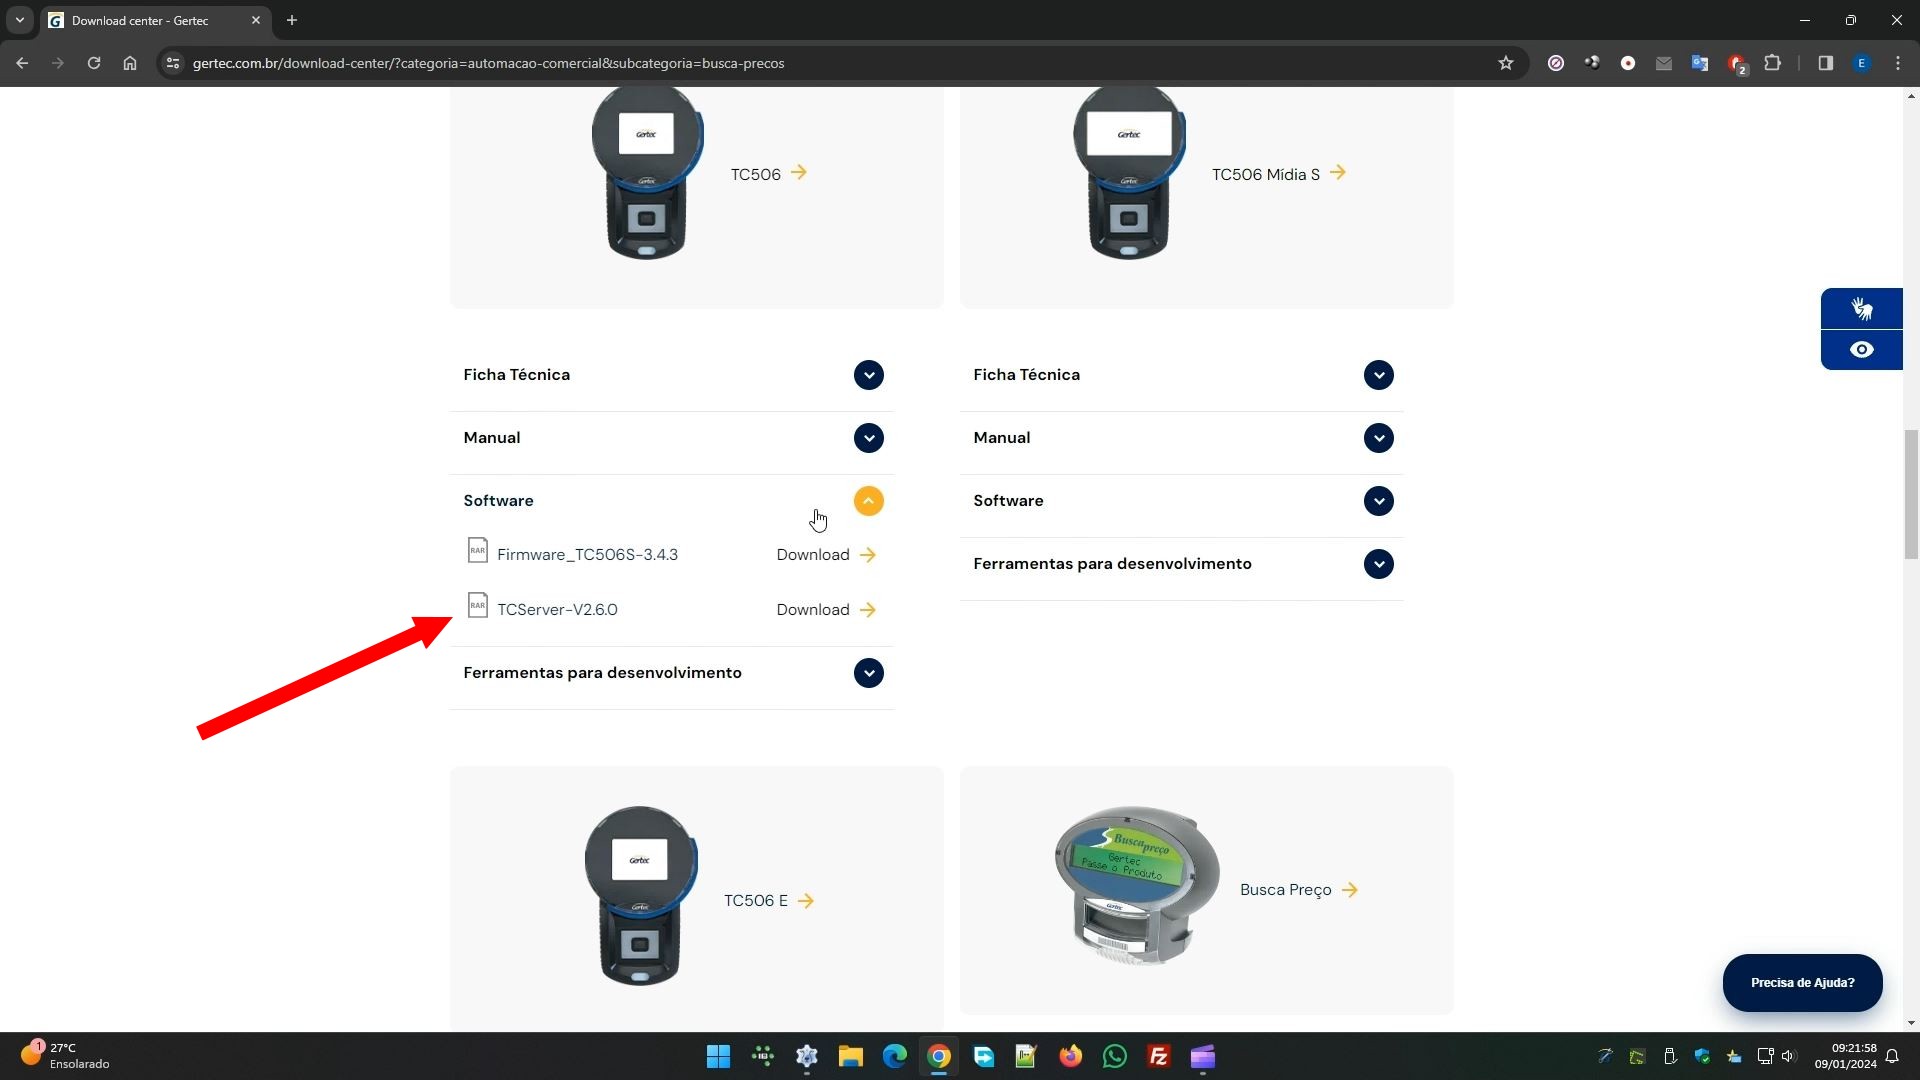Bookmark this page with the star icon
Image resolution: width=1920 pixels, height=1080 pixels.
click(x=1506, y=63)
